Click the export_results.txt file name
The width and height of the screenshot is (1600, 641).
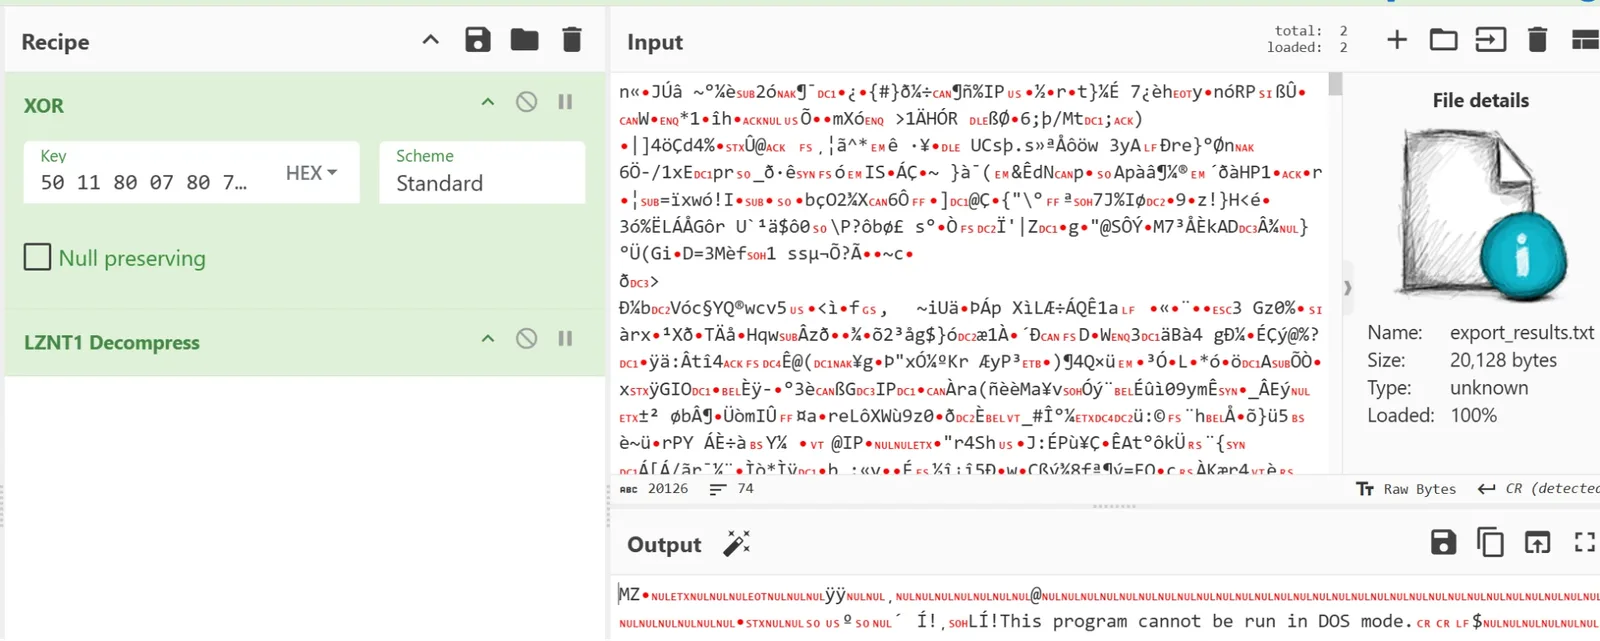[1522, 332]
